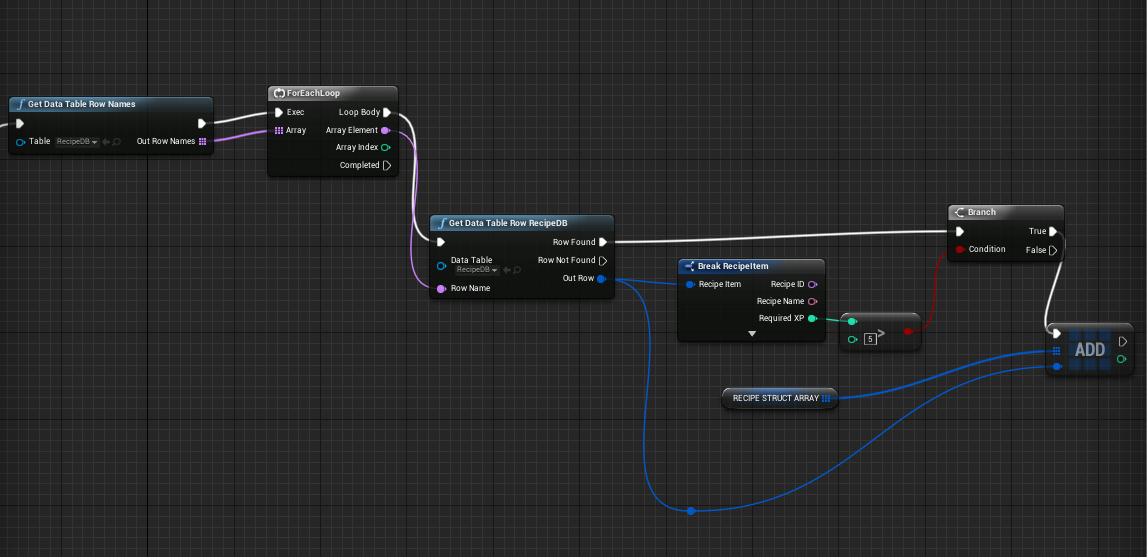Open Data Table RecipeDB dropdown selector
1147x557 pixels.
point(476,270)
